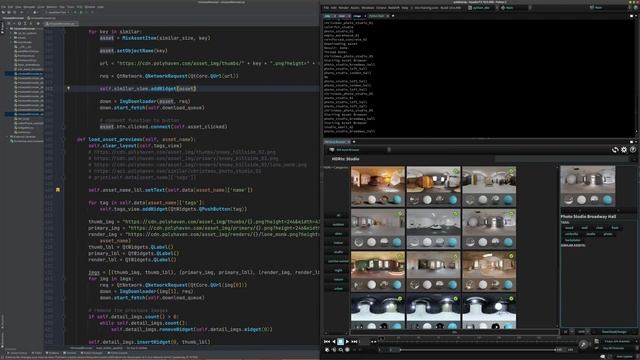Filter HDRIs by 'nature' category

(x=338, y=279)
